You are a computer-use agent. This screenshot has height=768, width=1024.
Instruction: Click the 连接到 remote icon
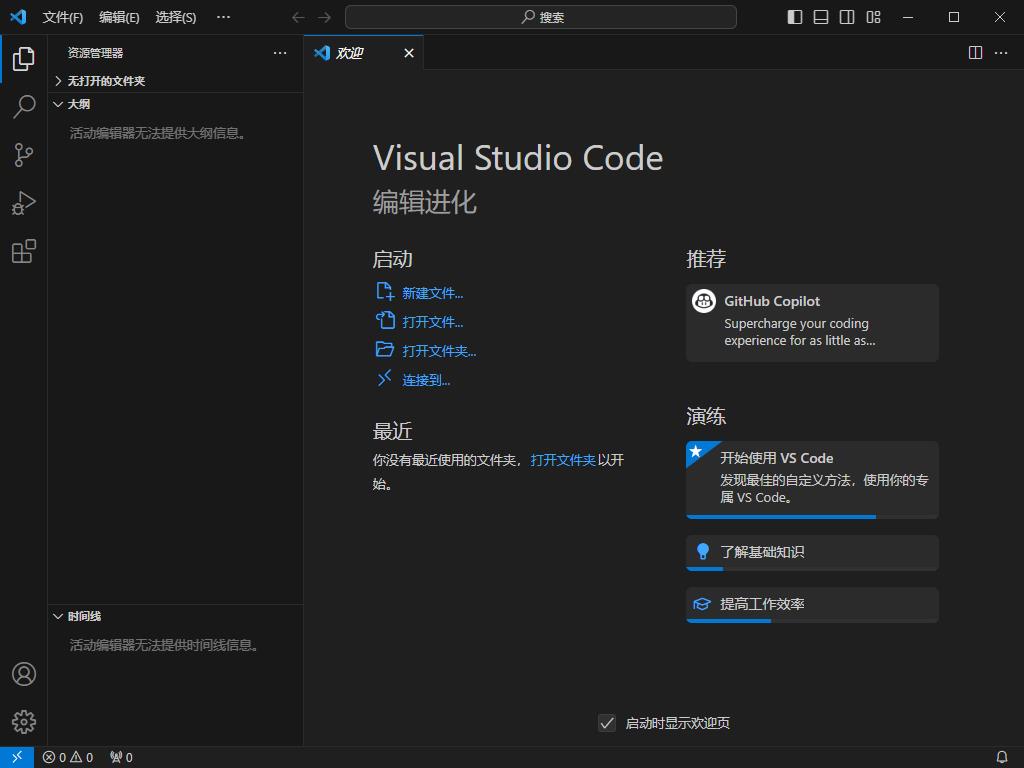(385, 378)
